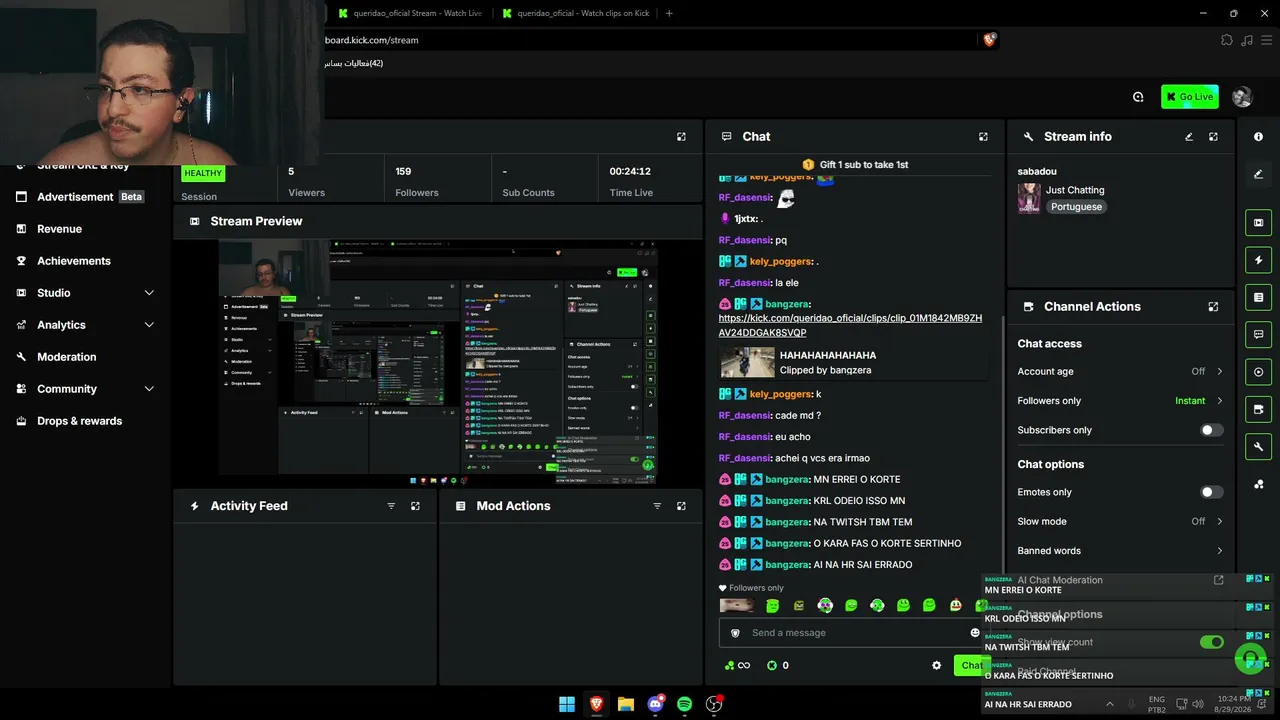1280x720 pixels.
Task: Click the Gift 1 sub banner
Action: (x=855, y=165)
